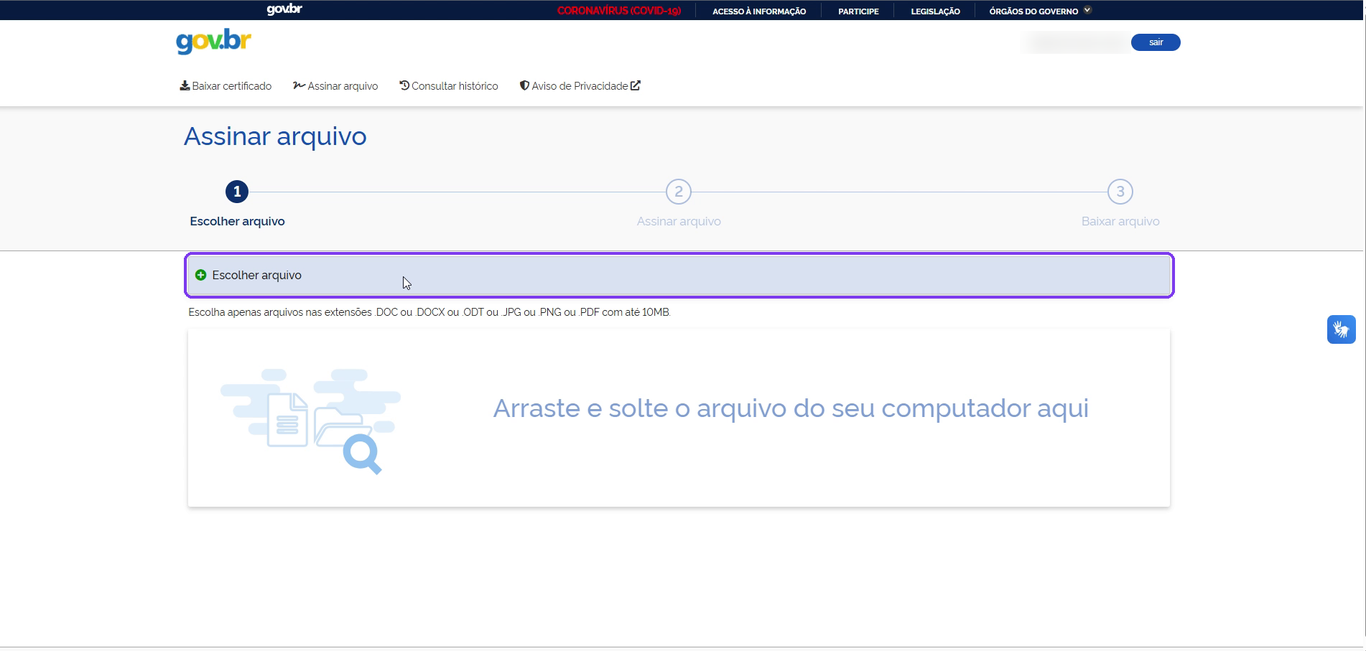Click the Assinar arquivo page heading

275,136
